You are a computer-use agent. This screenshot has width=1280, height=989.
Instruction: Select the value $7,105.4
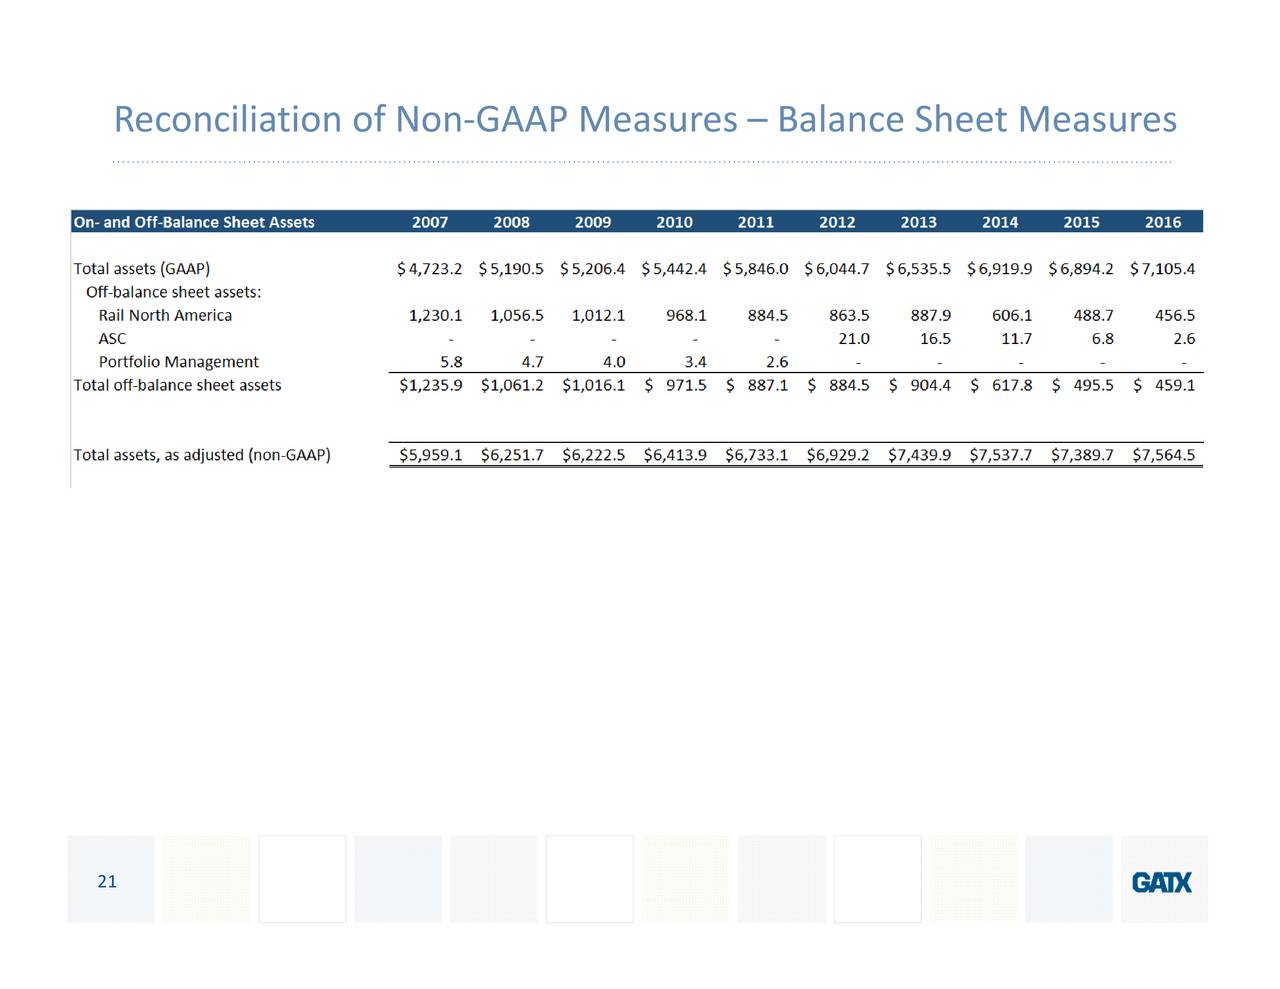(1163, 269)
